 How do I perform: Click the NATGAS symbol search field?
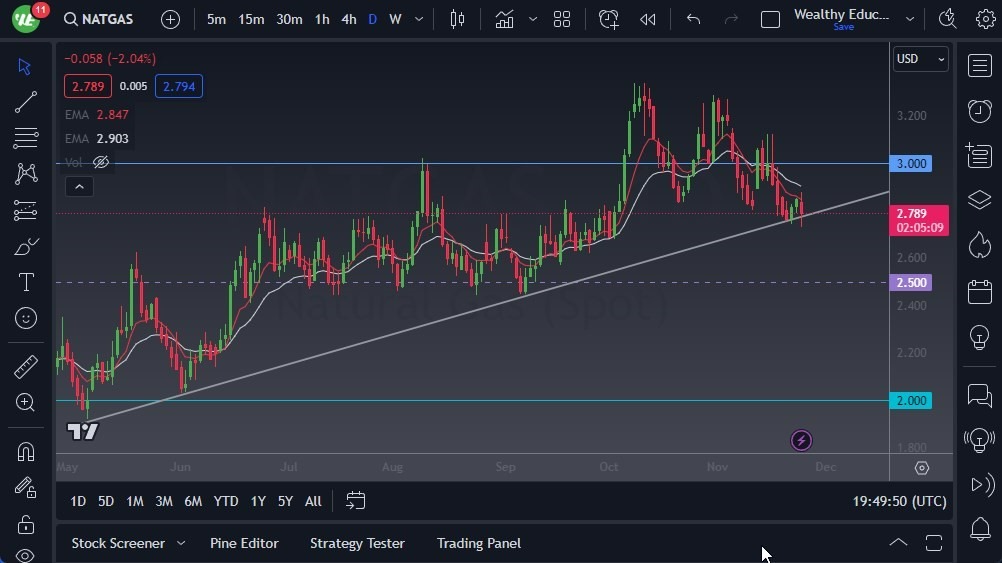[108, 19]
